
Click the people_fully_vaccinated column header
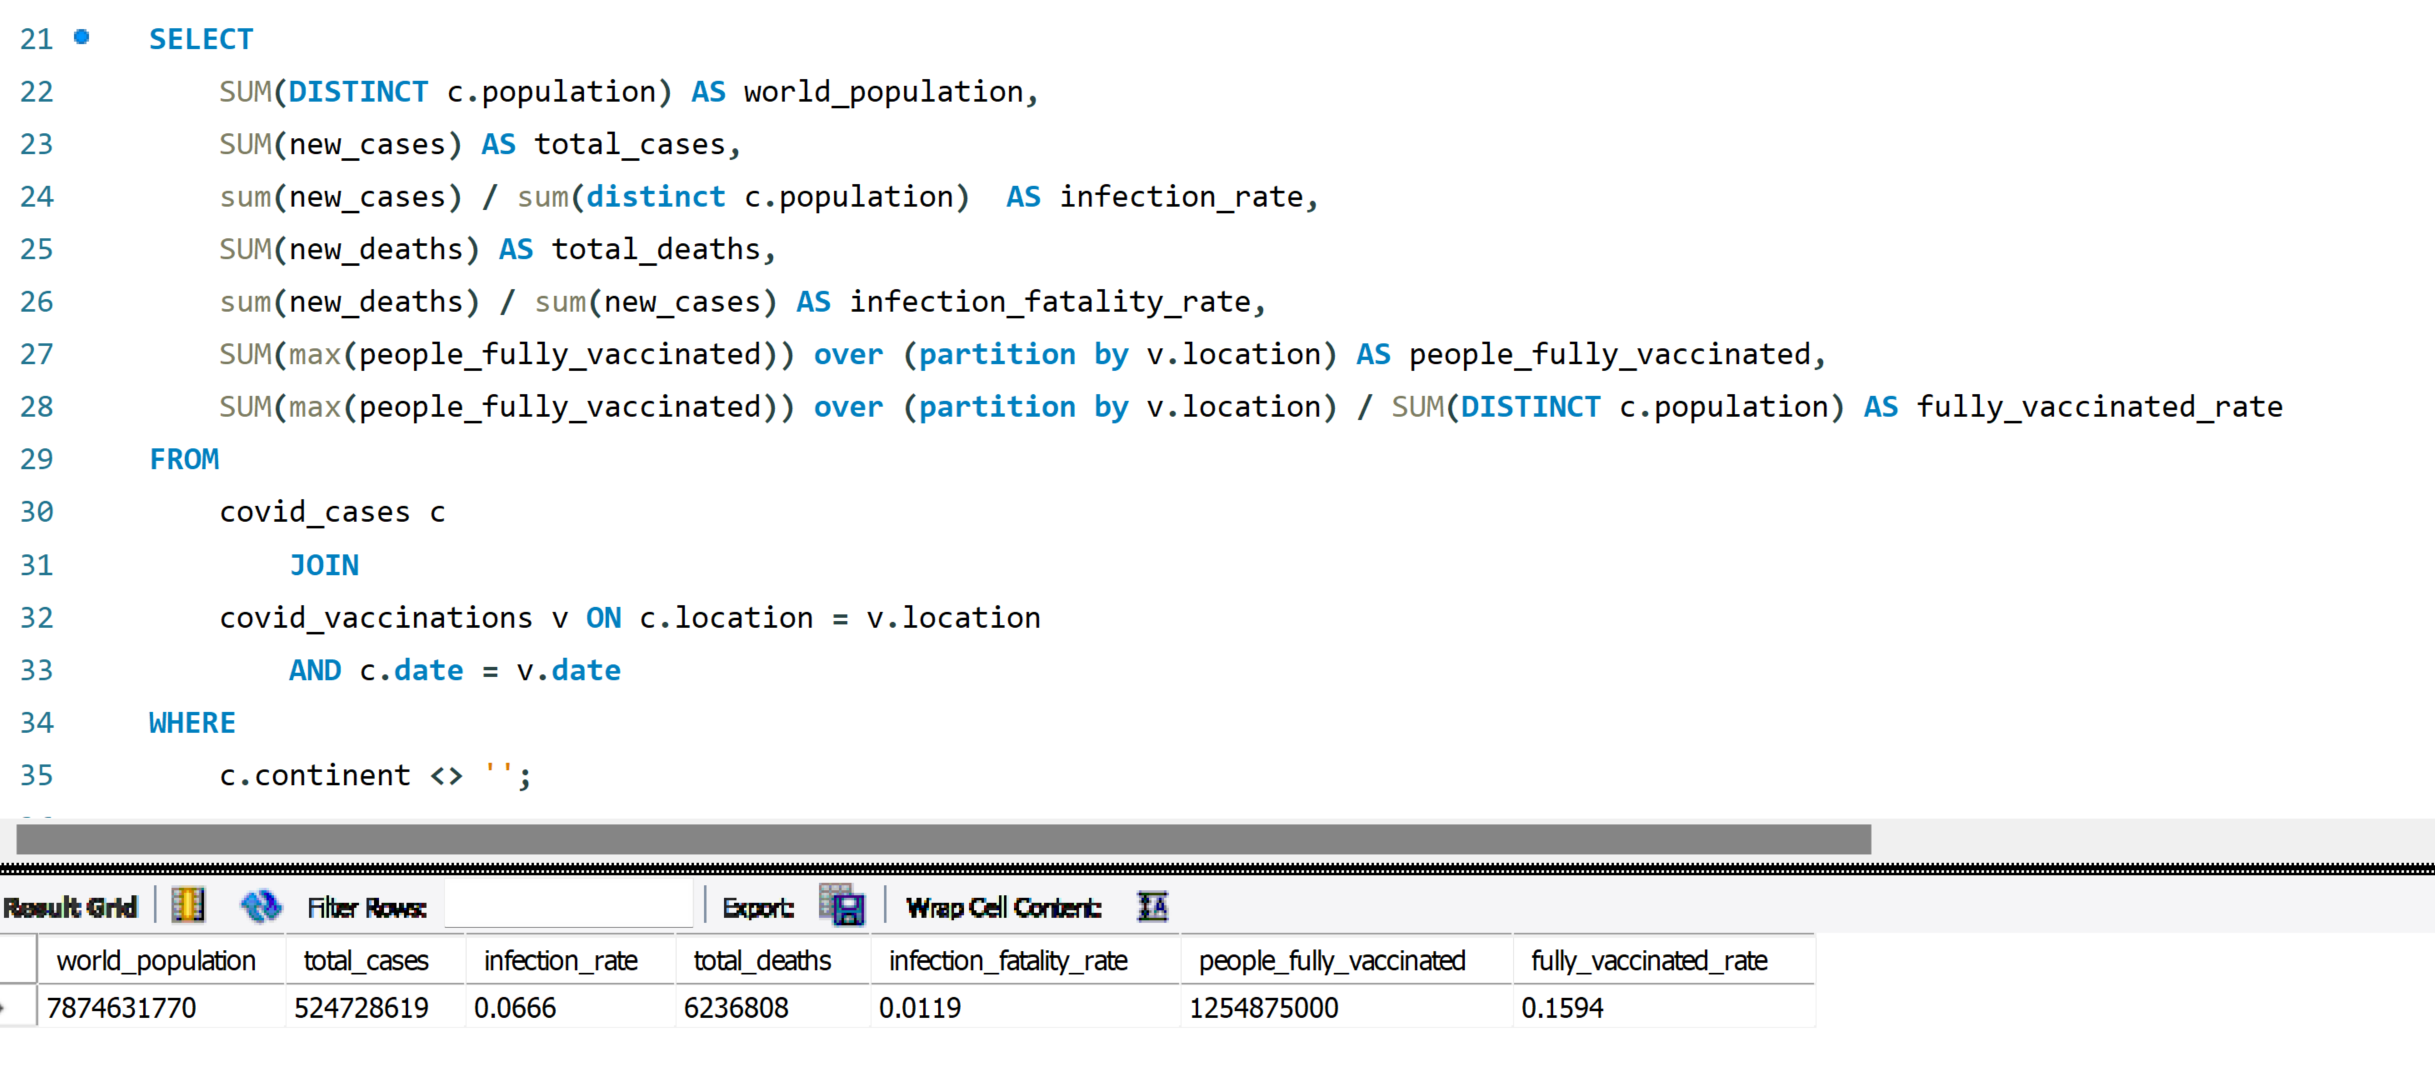coord(1331,960)
